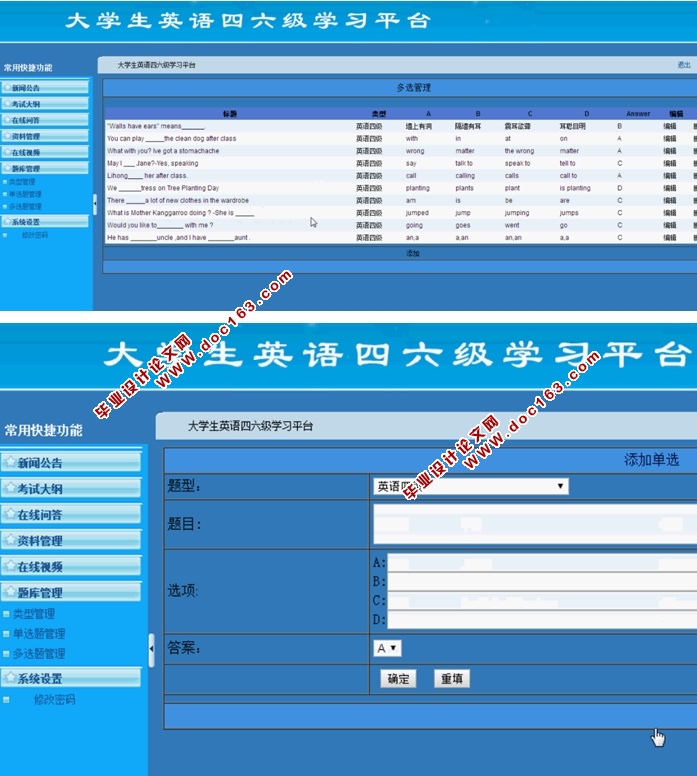
Task: Edit the "Mother Kanggarroo" question row
Action: point(670,213)
